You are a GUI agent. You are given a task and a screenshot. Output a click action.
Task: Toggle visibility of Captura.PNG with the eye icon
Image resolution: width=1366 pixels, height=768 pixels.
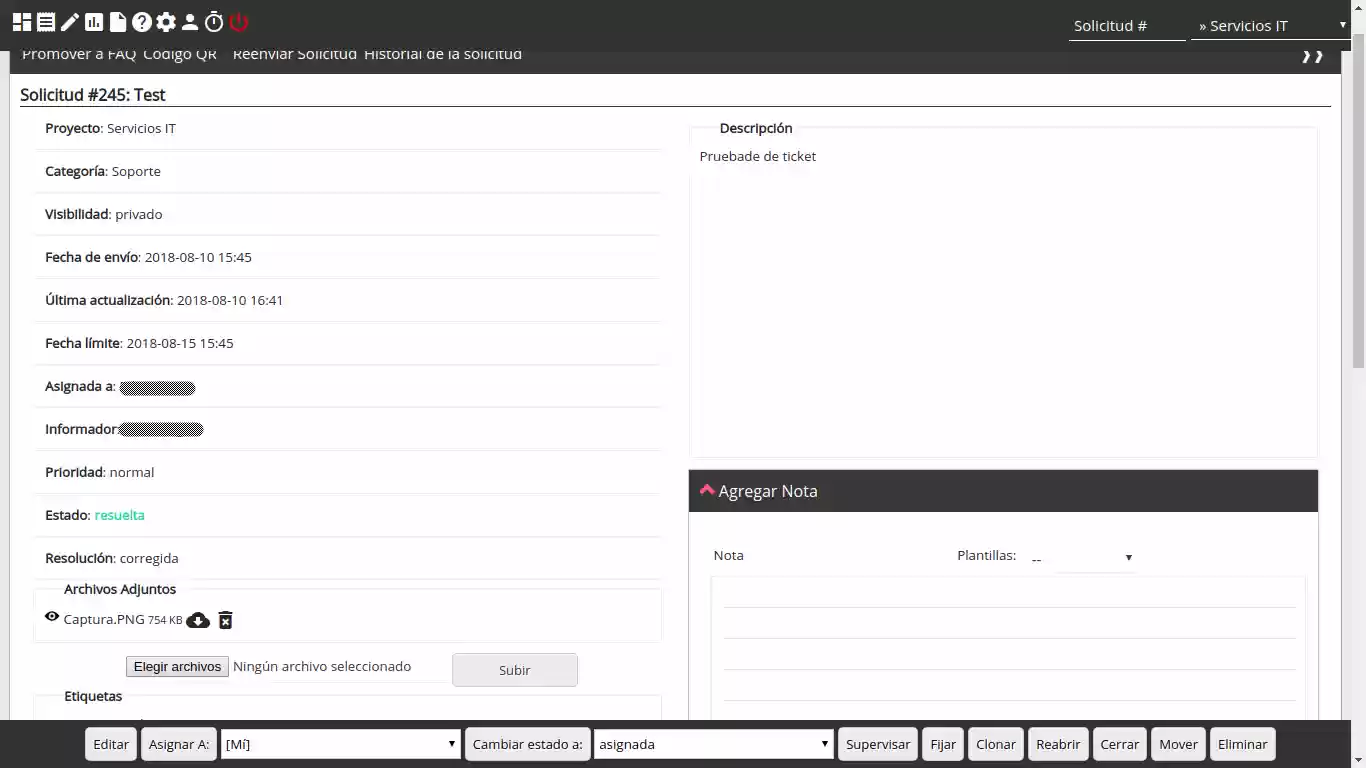pyautogui.click(x=51, y=616)
